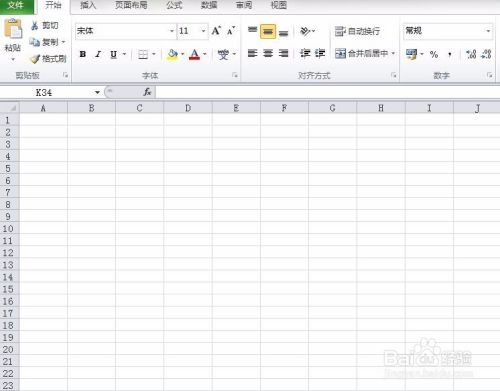Apply comma style separator

coord(450,54)
